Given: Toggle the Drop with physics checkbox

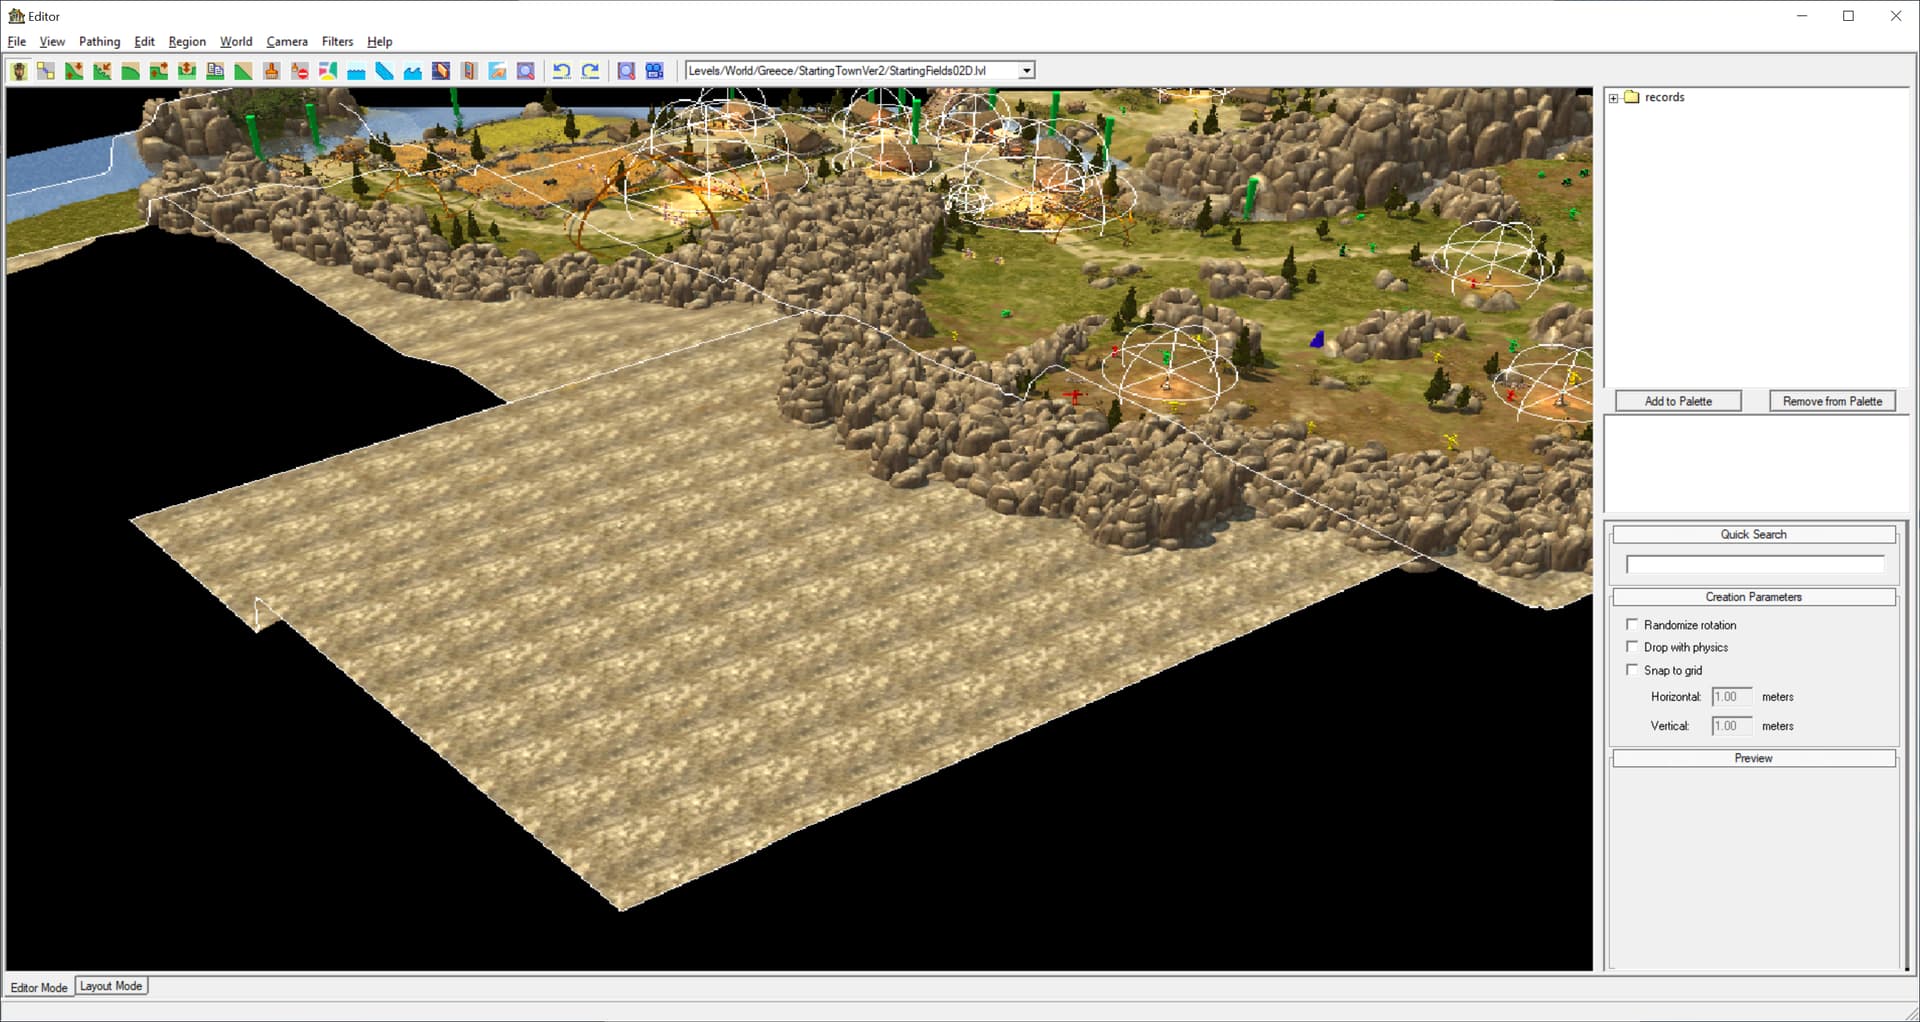Looking at the screenshot, I should click(1632, 647).
